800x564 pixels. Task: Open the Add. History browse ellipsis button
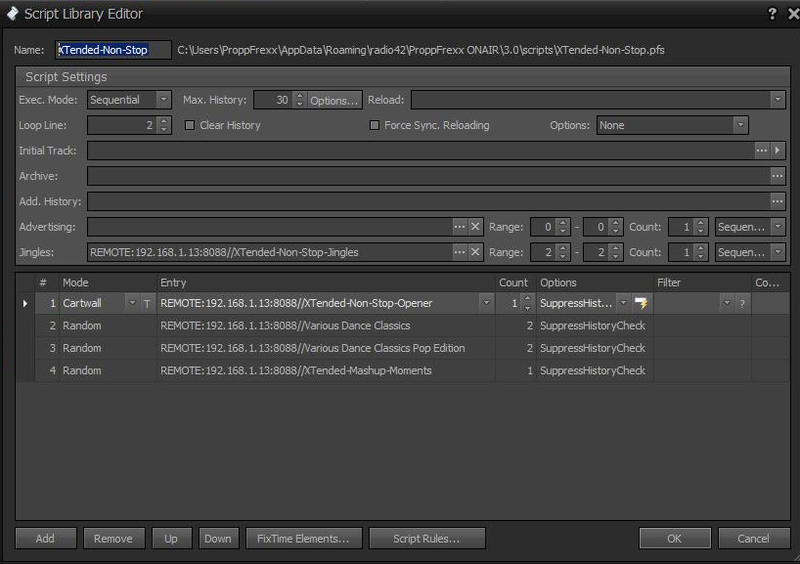click(777, 202)
